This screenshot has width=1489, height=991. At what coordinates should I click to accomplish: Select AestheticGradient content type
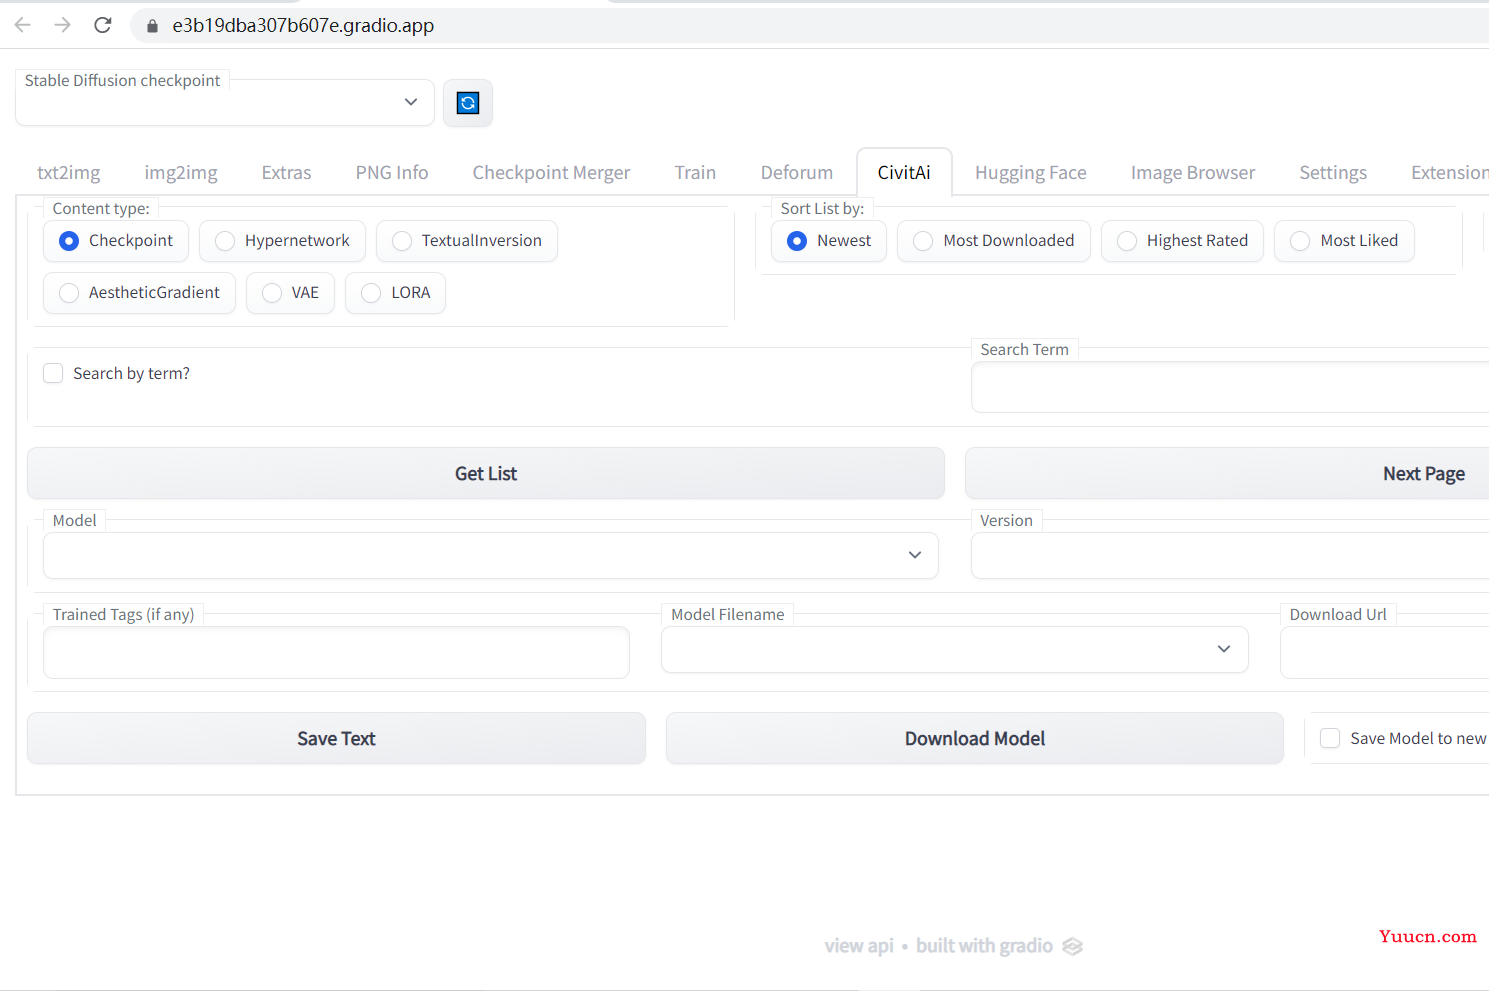139,293
